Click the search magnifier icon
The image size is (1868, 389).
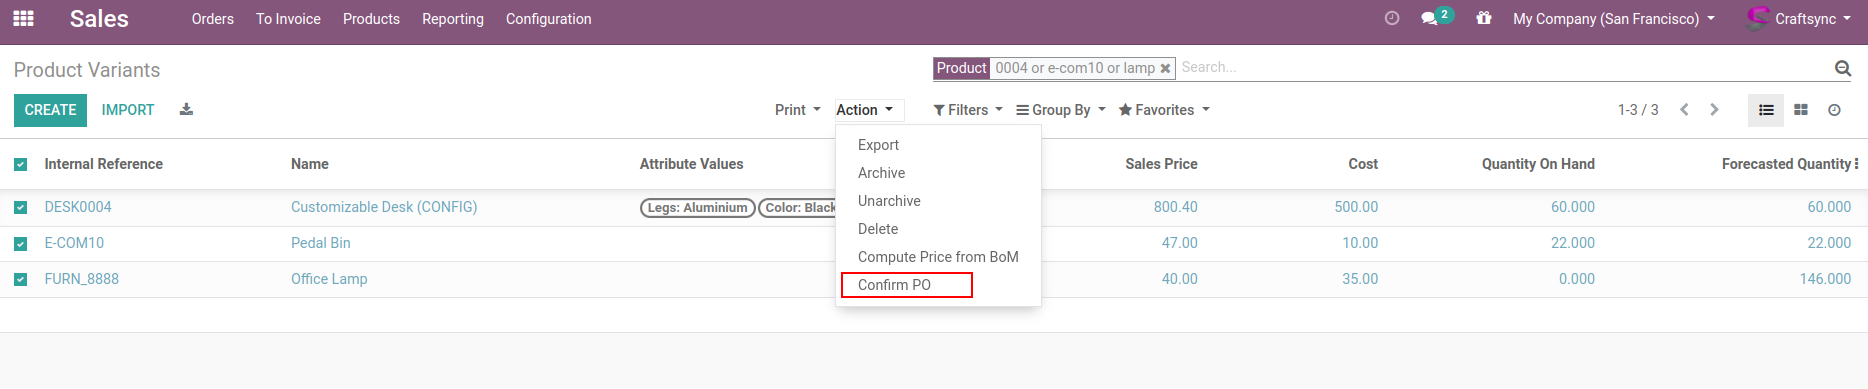(x=1843, y=68)
